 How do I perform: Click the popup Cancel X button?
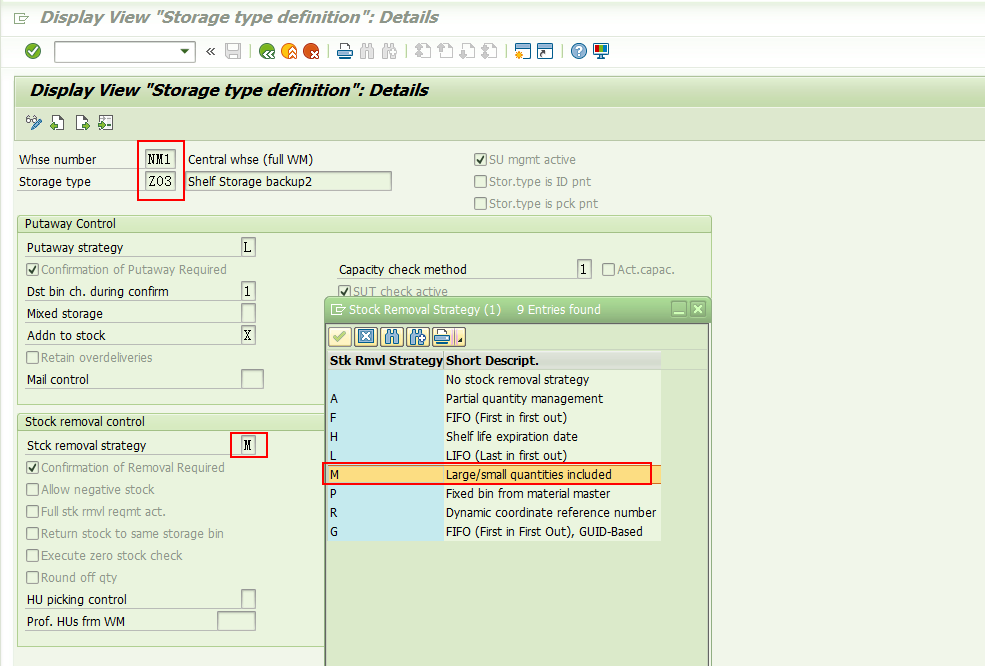coord(366,337)
